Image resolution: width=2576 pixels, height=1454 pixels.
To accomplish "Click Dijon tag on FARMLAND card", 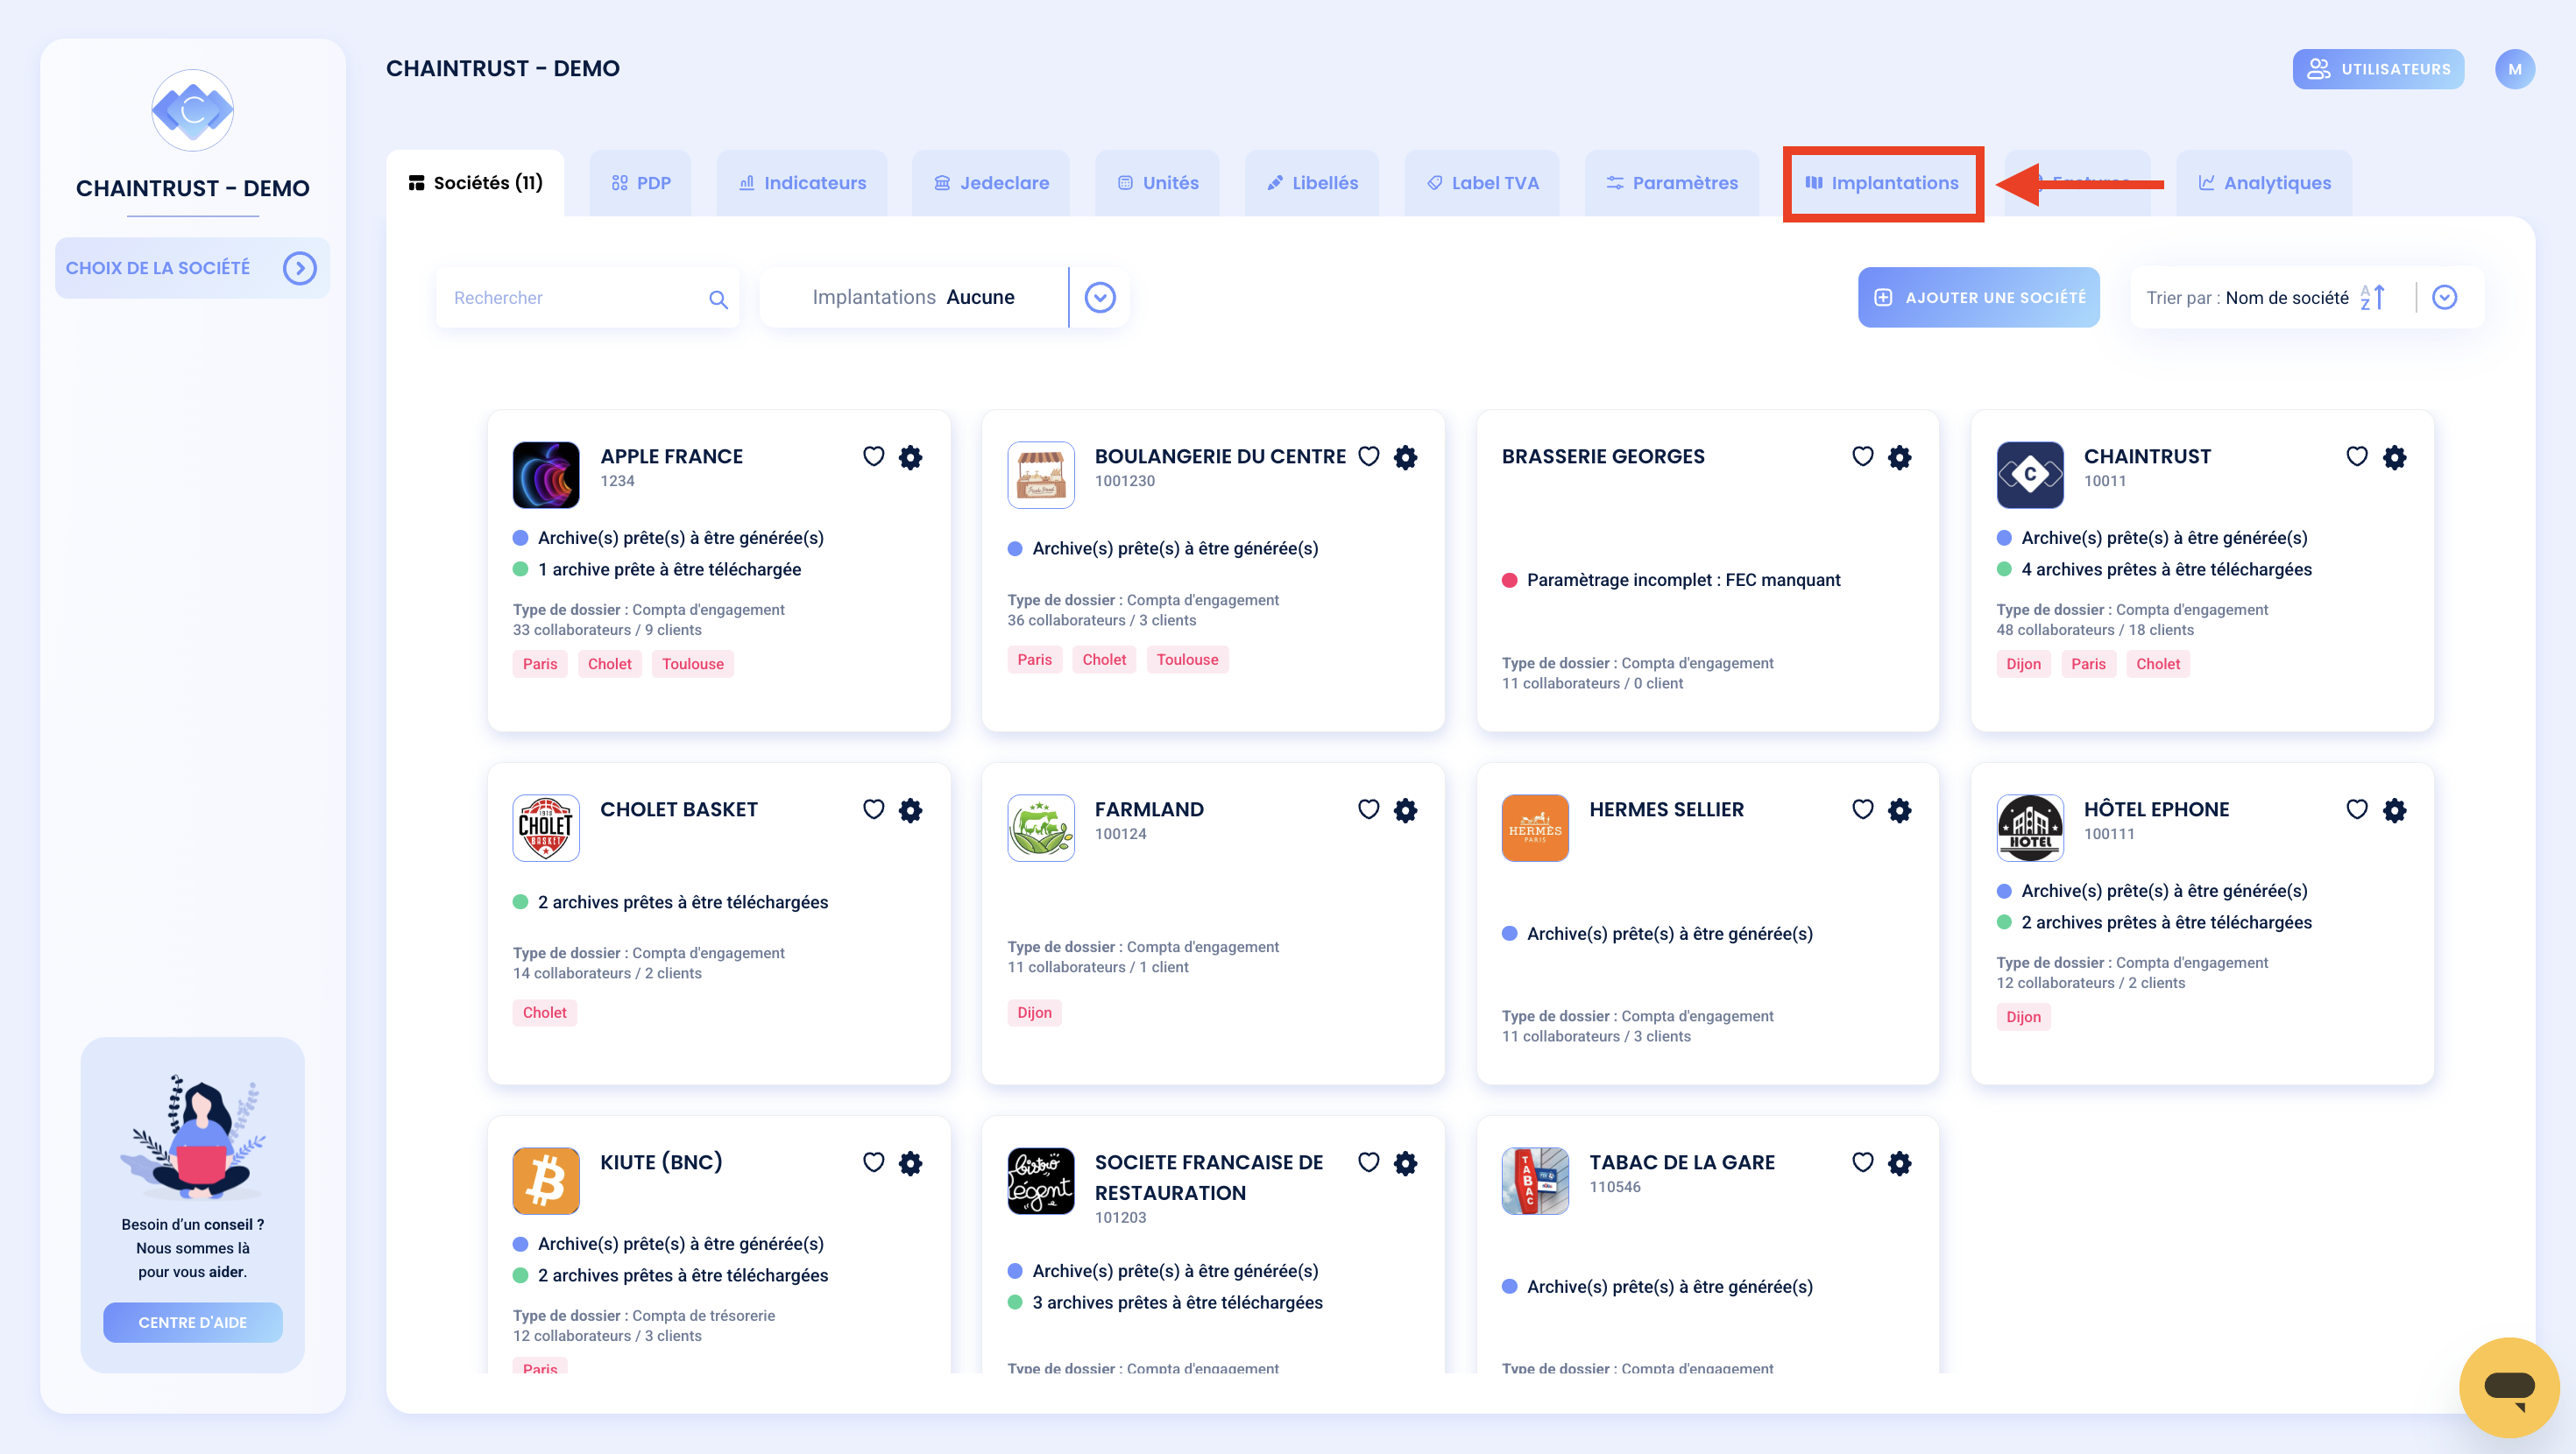I will (1034, 1013).
